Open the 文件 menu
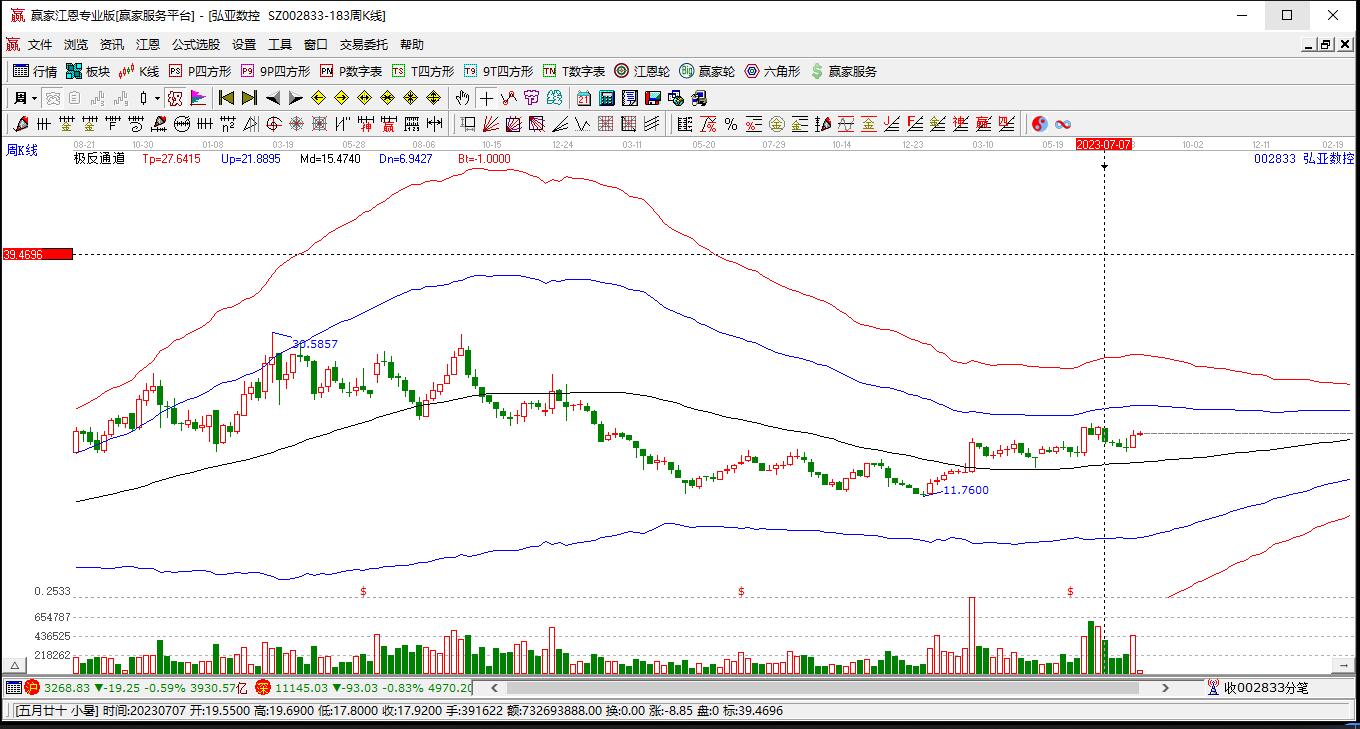The width and height of the screenshot is (1360, 729). coord(40,45)
